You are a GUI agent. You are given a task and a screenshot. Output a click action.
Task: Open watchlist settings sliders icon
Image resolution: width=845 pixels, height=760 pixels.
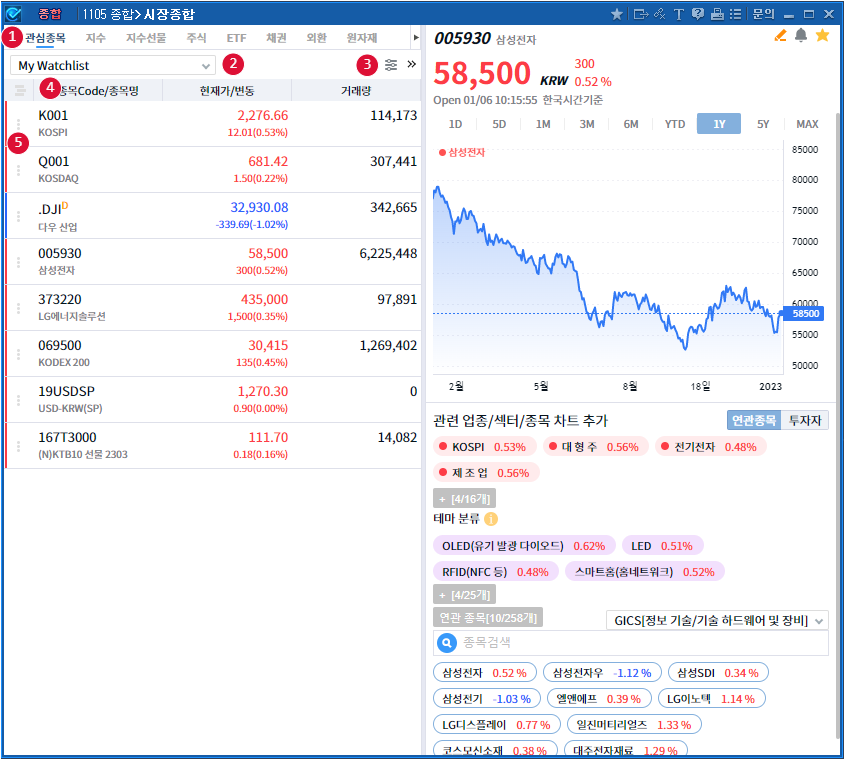click(x=391, y=65)
